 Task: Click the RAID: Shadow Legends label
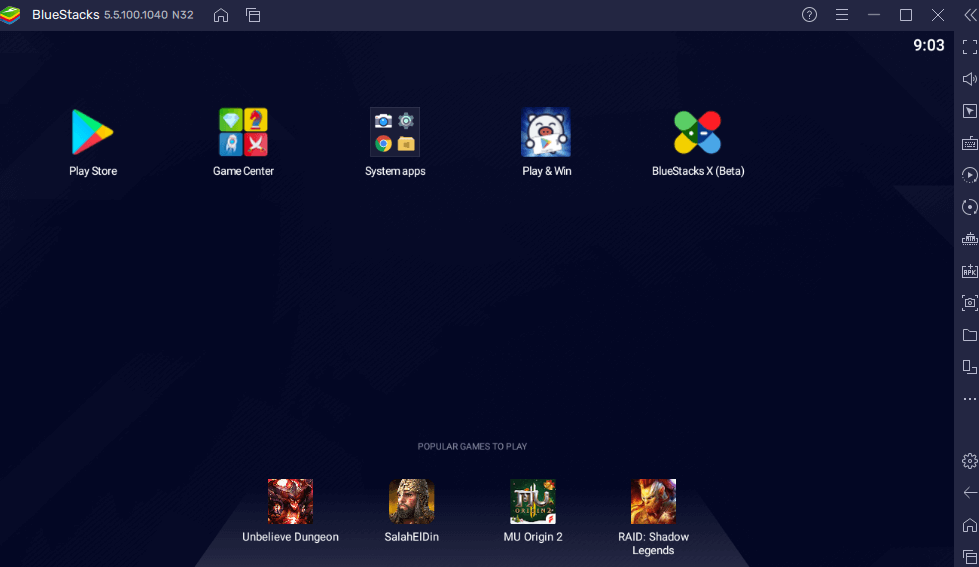pos(653,543)
